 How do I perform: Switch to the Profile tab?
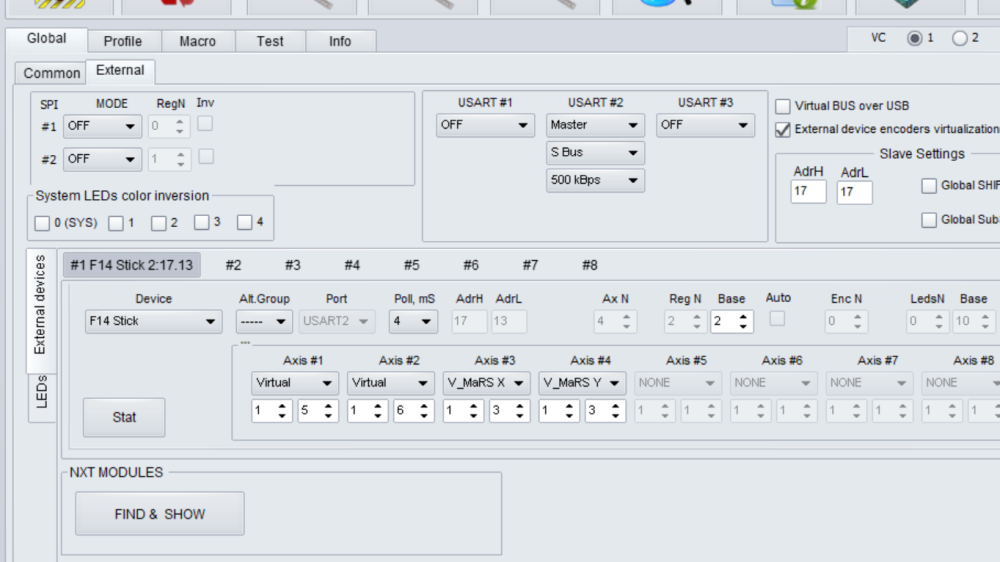point(122,41)
